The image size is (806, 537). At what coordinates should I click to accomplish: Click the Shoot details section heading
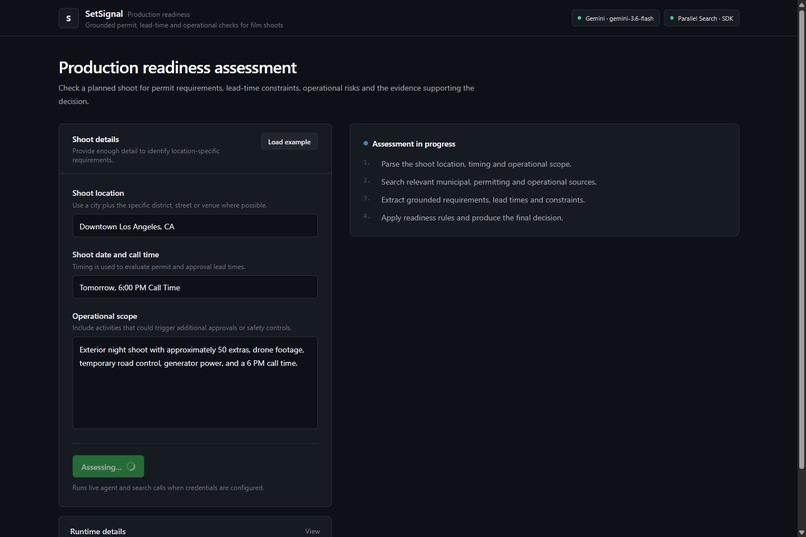[x=96, y=139]
